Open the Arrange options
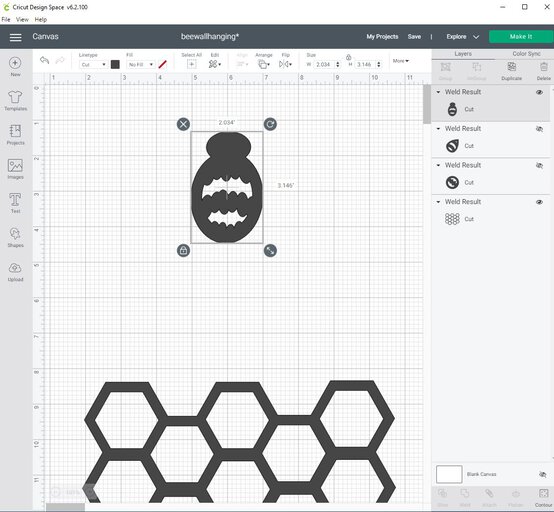554x512 pixels. point(264,64)
